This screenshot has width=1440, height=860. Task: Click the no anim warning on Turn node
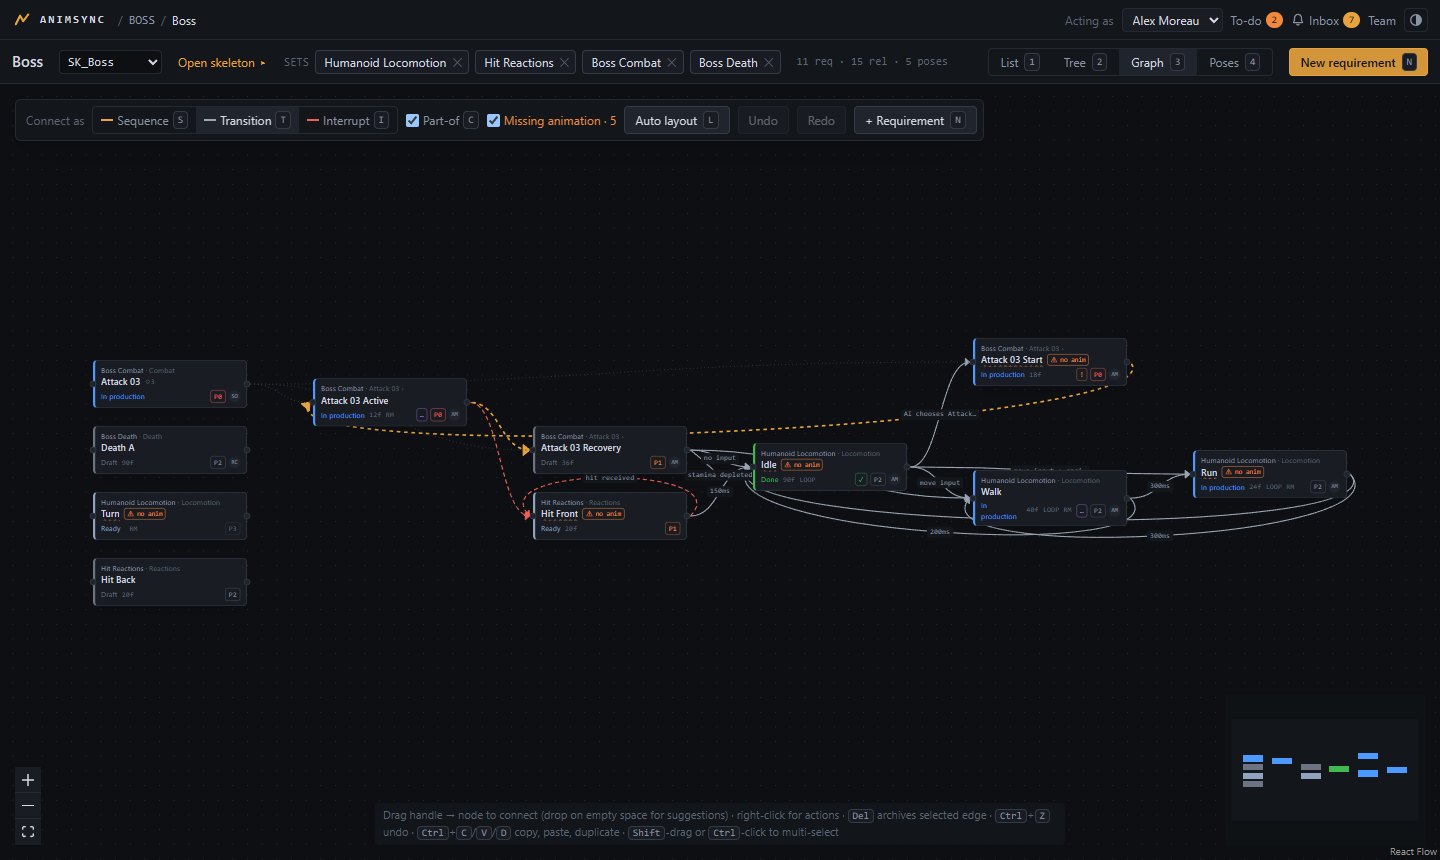click(x=145, y=514)
